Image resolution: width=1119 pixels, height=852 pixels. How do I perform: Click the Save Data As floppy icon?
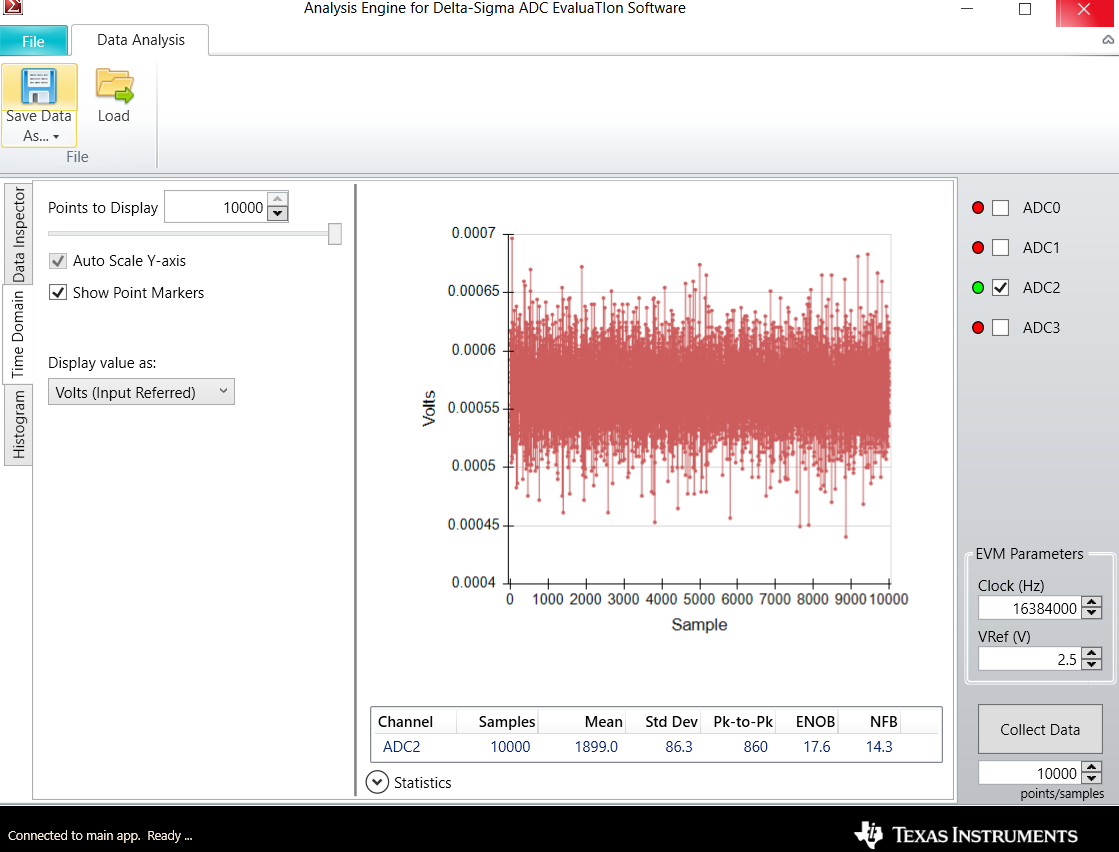(x=39, y=87)
